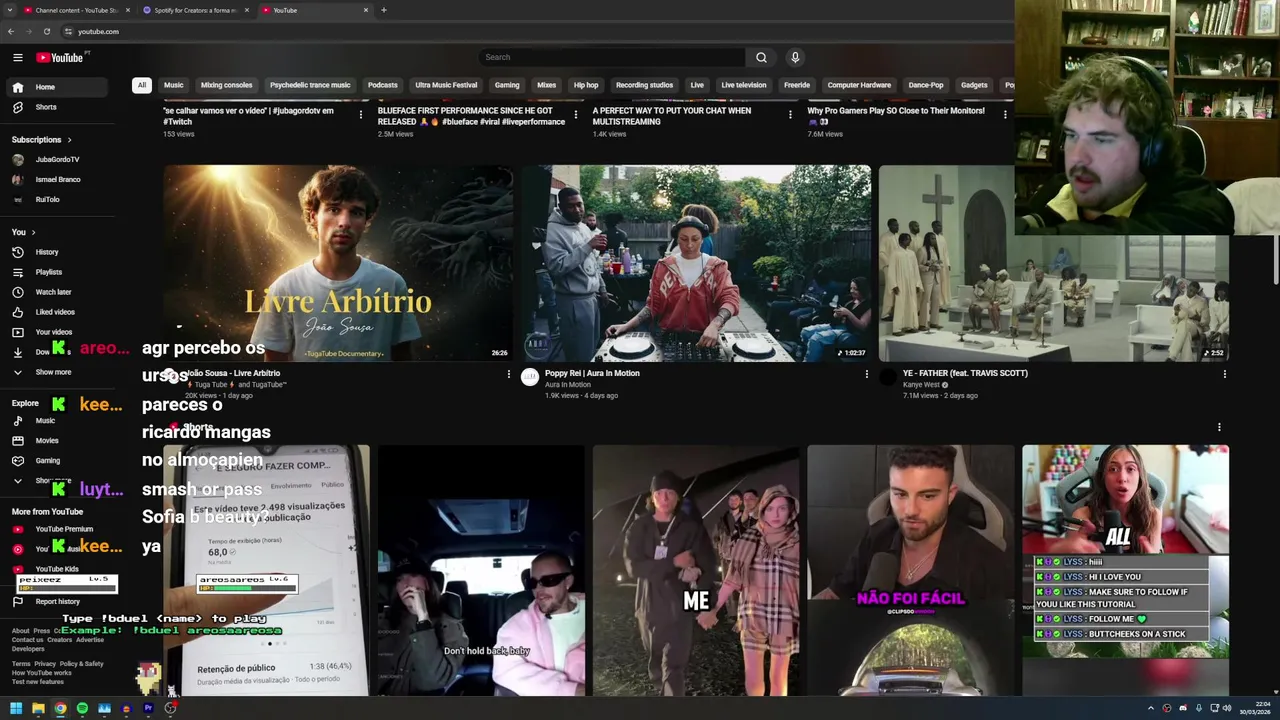Show hidden system tray icons
Viewport: 1280px width, 720px height.
click(x=1150, y=708)
